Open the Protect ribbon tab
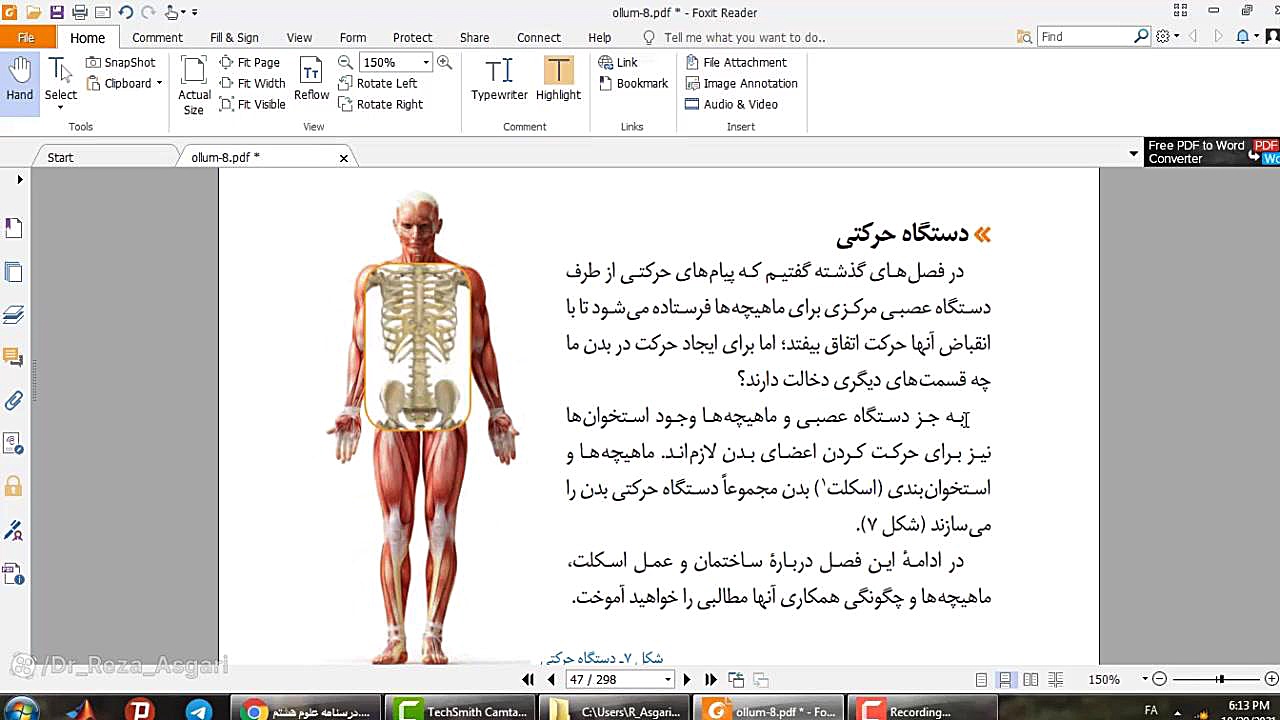Viewport: 1280px width, 720px height. pyautogui.click(x=412, y=38)
